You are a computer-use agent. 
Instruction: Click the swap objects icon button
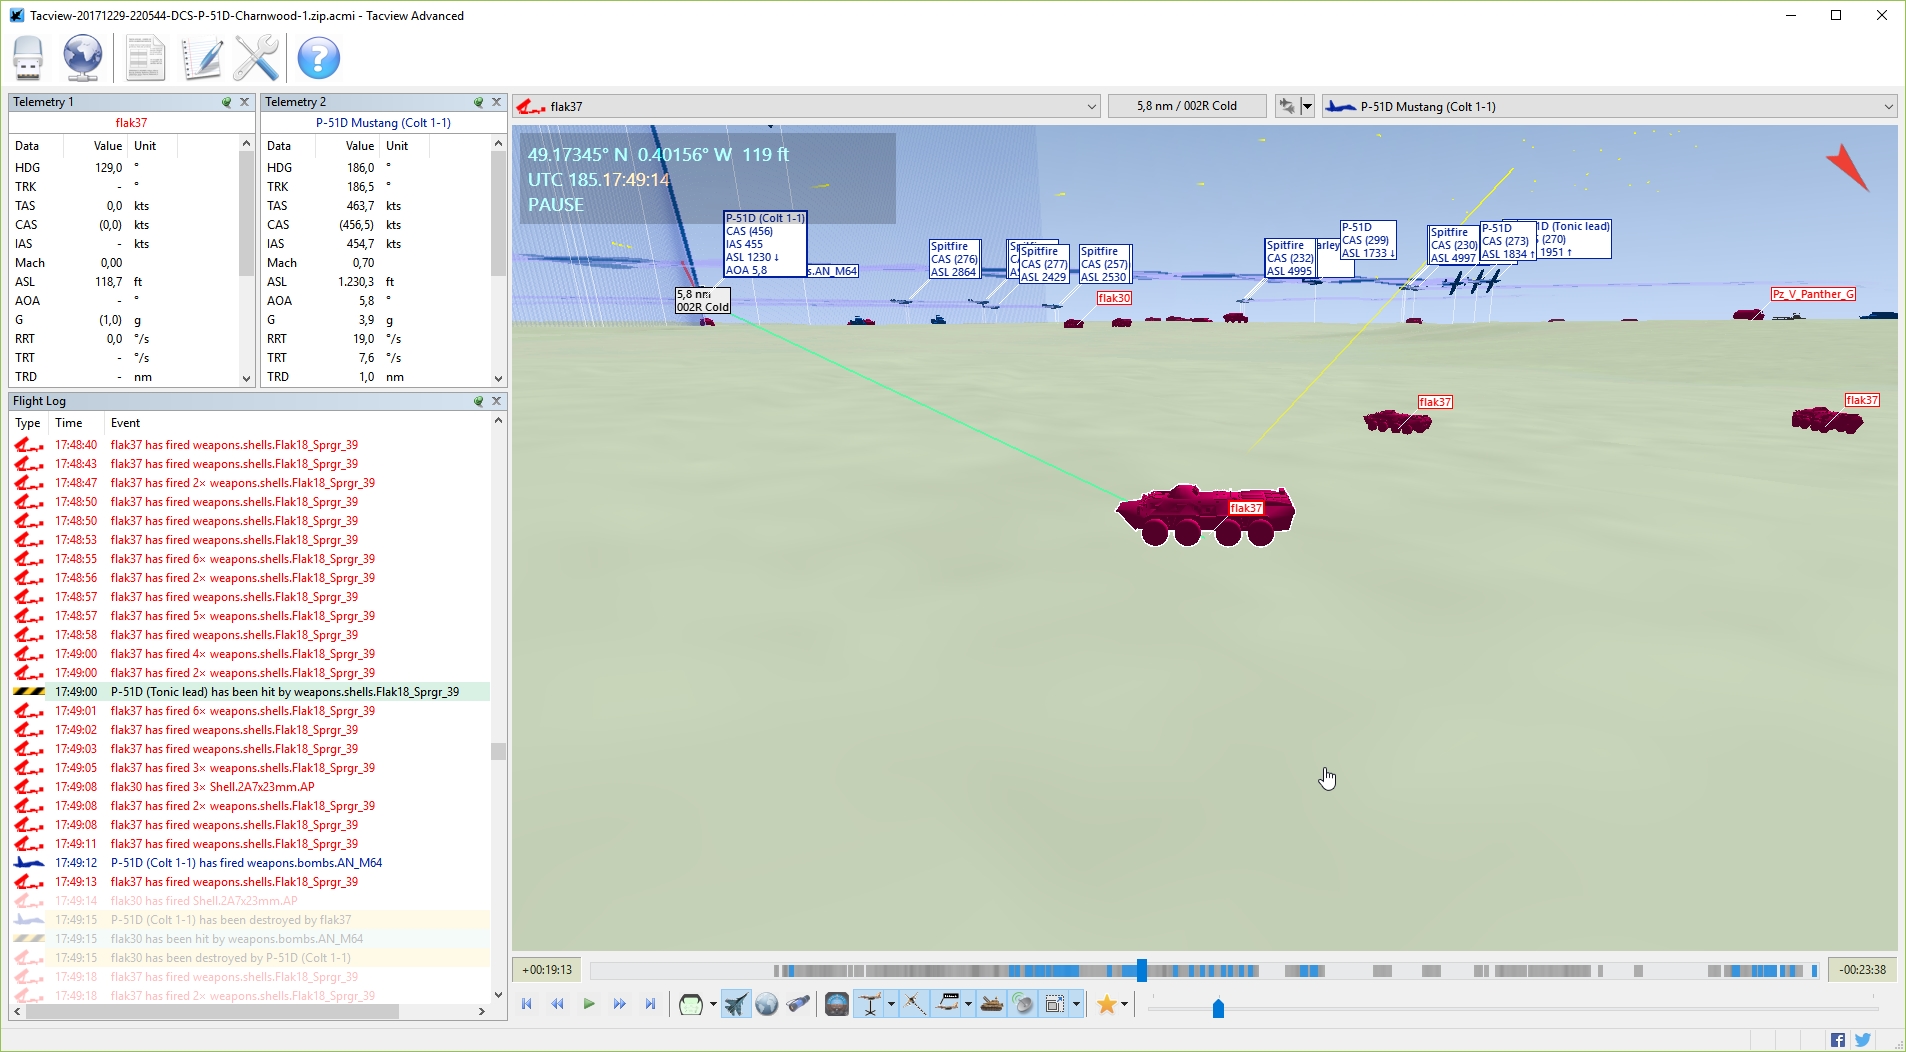coord(1287,106)
